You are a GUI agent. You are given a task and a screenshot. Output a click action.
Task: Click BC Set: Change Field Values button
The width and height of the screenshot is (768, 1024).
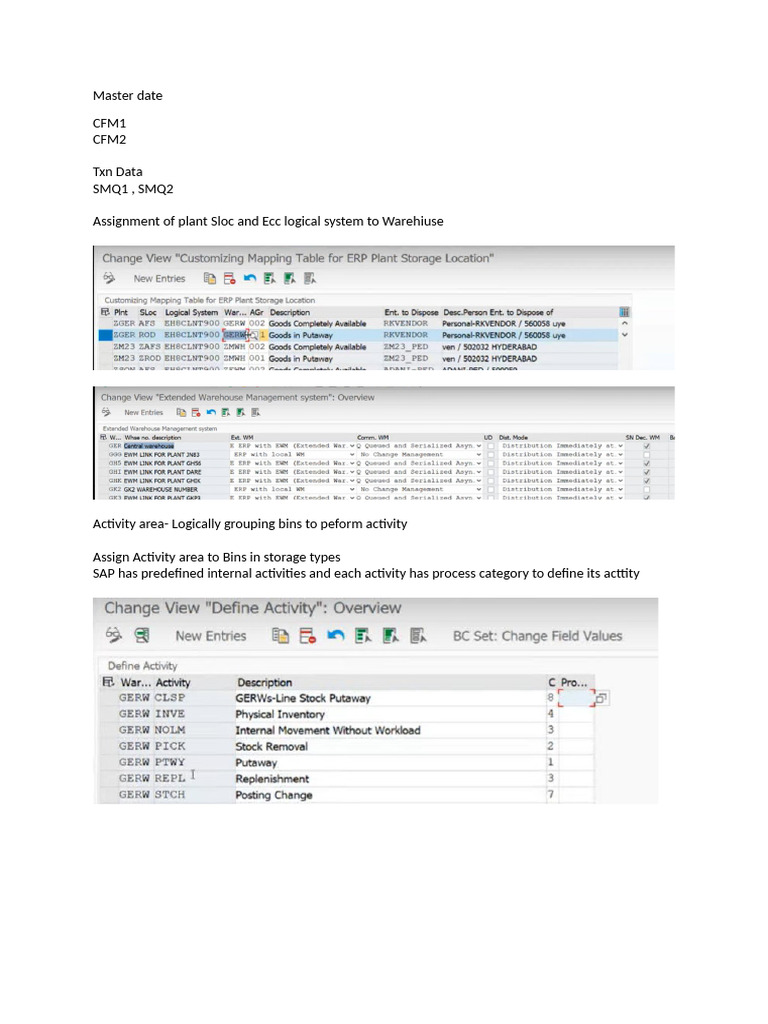pyautogui.click(x=537, y=635)
